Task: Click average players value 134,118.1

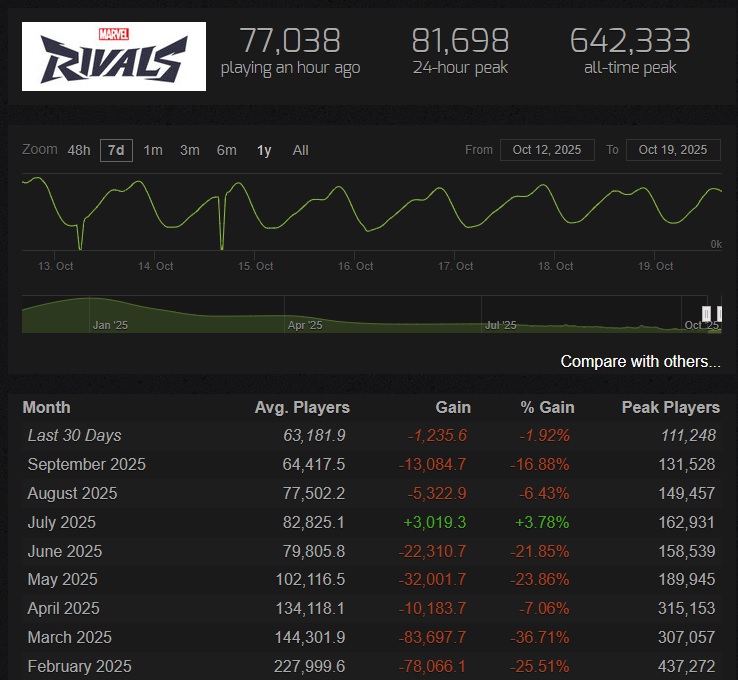Action: coord(310,608)
